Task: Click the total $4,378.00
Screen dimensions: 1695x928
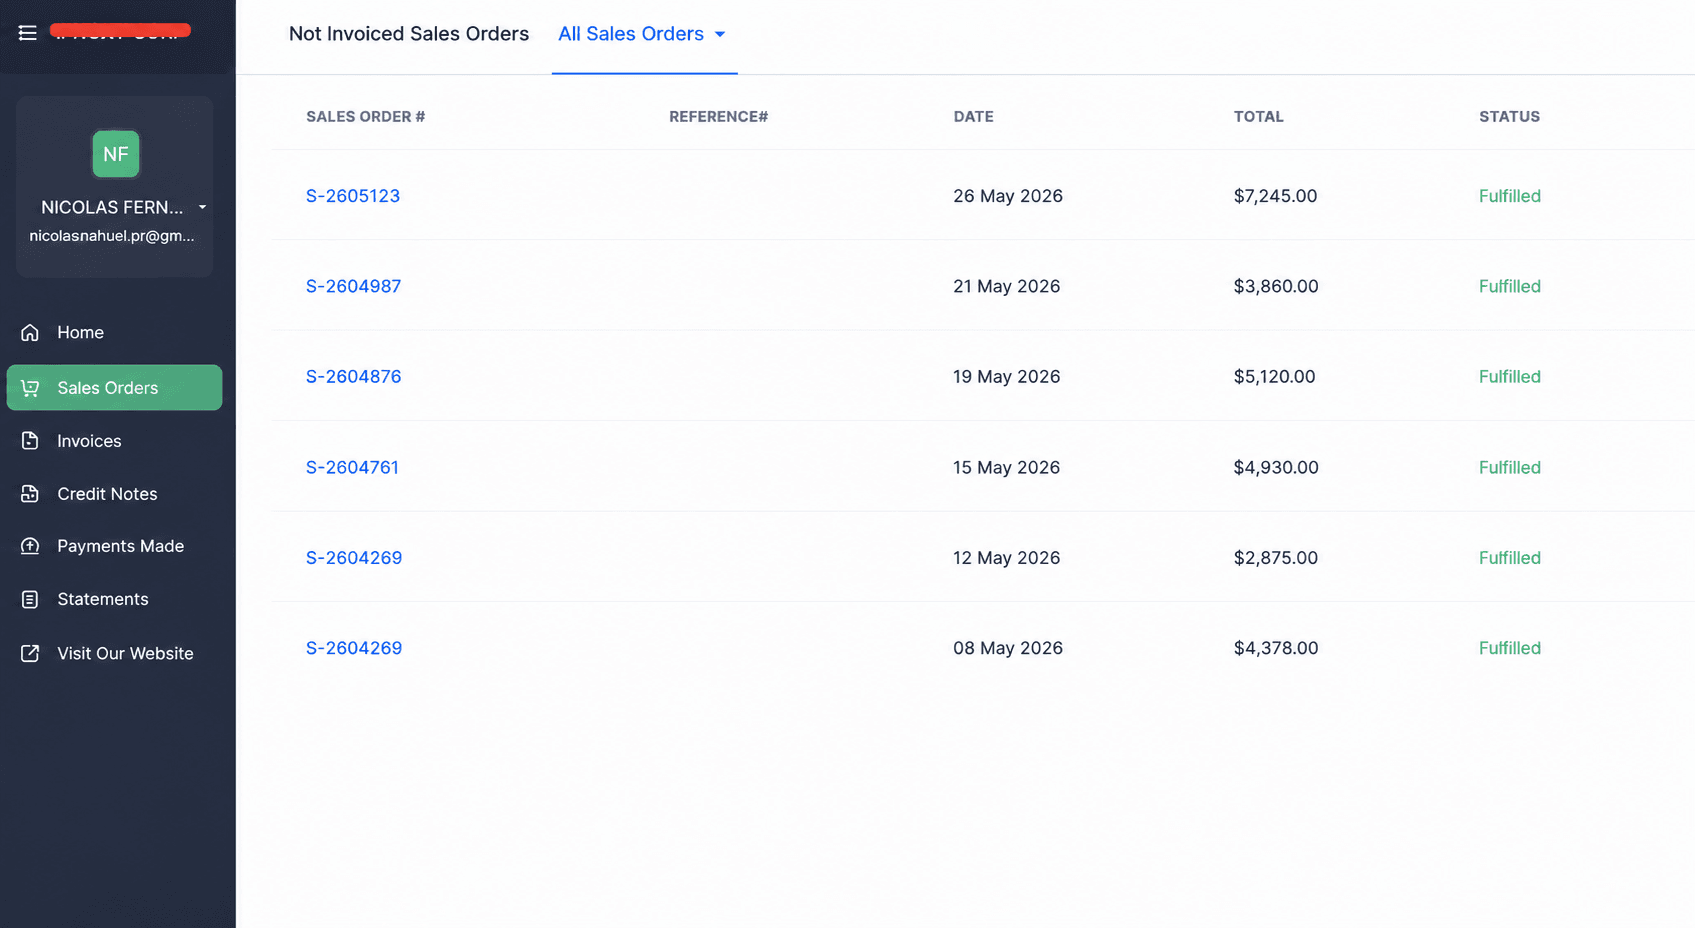Action: (x=1276, y=648)
